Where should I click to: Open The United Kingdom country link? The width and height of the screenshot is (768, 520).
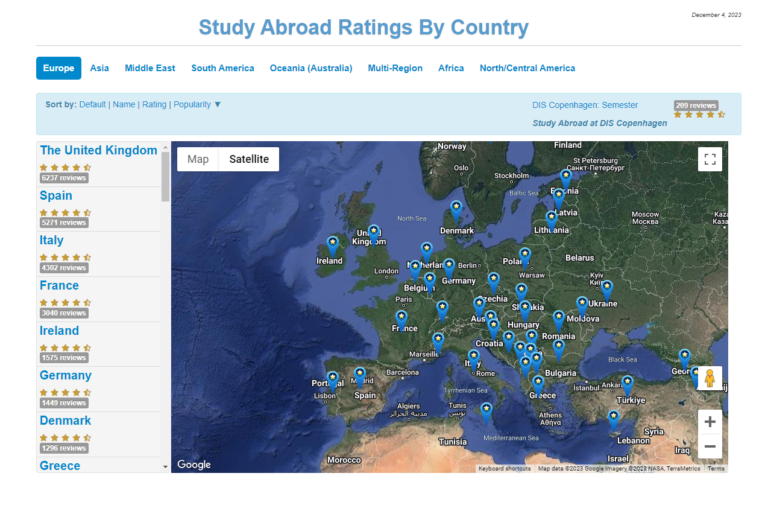pyautogui.click(x=98, y=150)
